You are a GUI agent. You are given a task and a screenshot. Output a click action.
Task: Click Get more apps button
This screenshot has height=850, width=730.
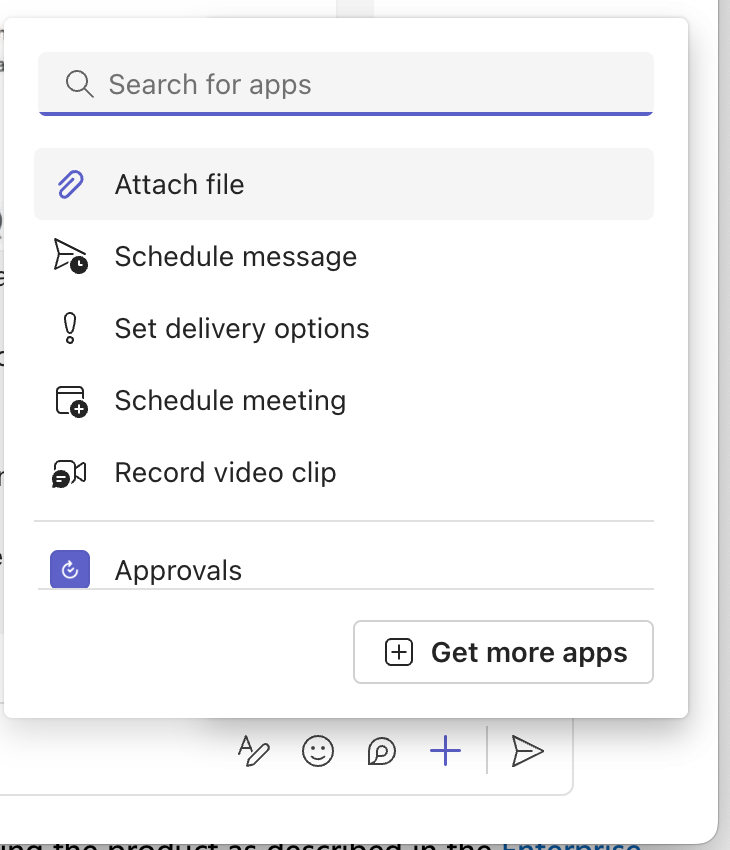pyautogui.click(x=503, y=652)
